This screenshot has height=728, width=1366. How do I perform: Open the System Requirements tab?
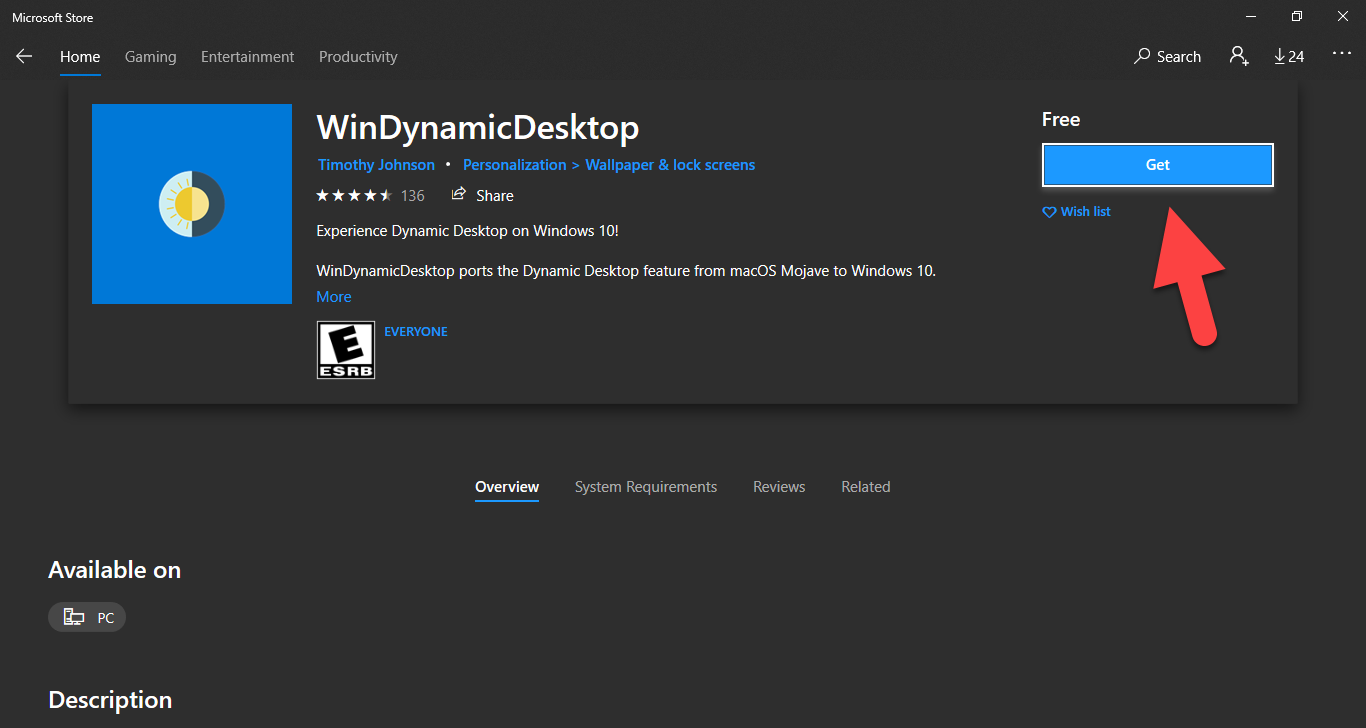[x=646, y=486]
